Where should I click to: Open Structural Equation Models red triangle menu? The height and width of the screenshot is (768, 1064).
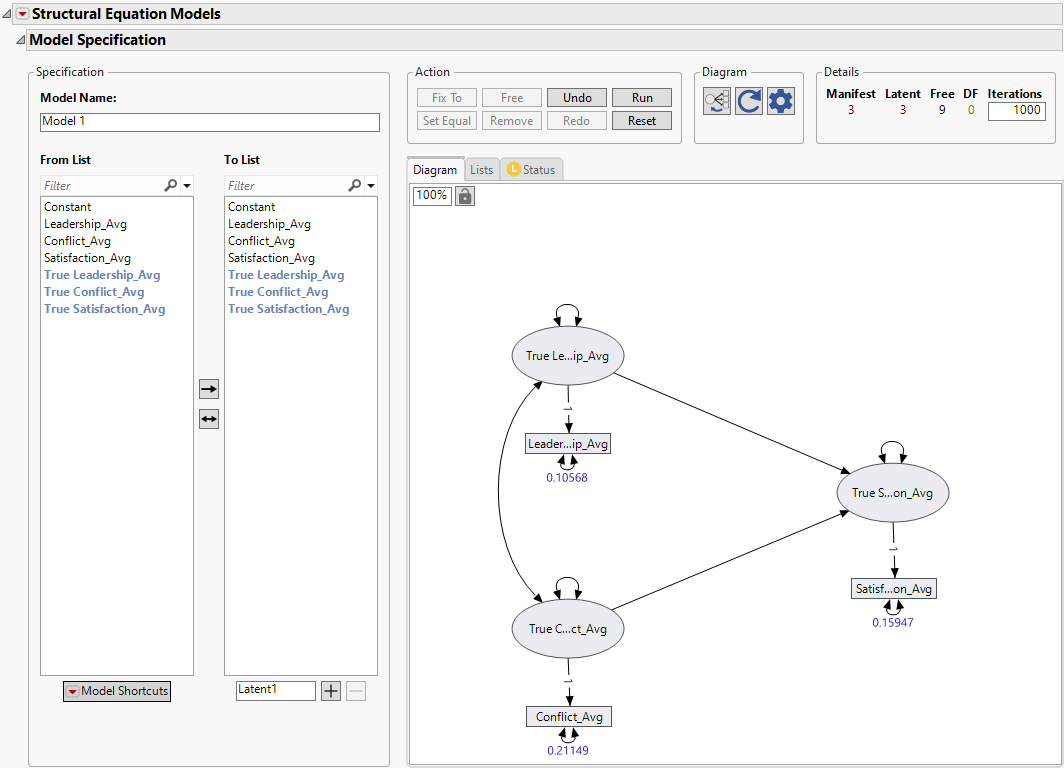coord(22,14)
